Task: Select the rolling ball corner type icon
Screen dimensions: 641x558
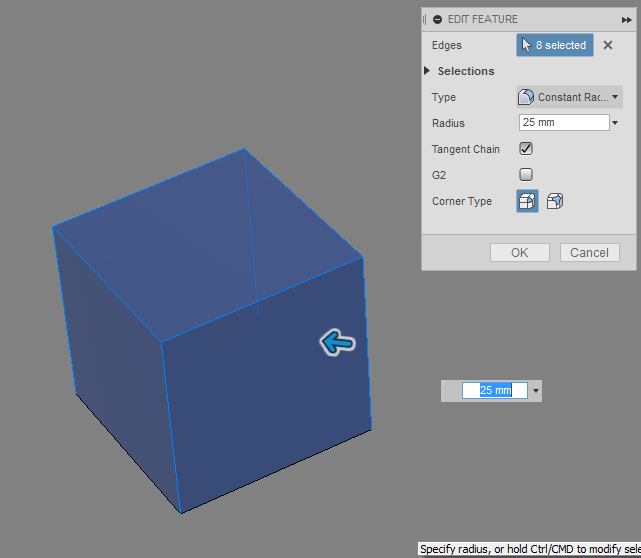Action: (x=527, y=201)
